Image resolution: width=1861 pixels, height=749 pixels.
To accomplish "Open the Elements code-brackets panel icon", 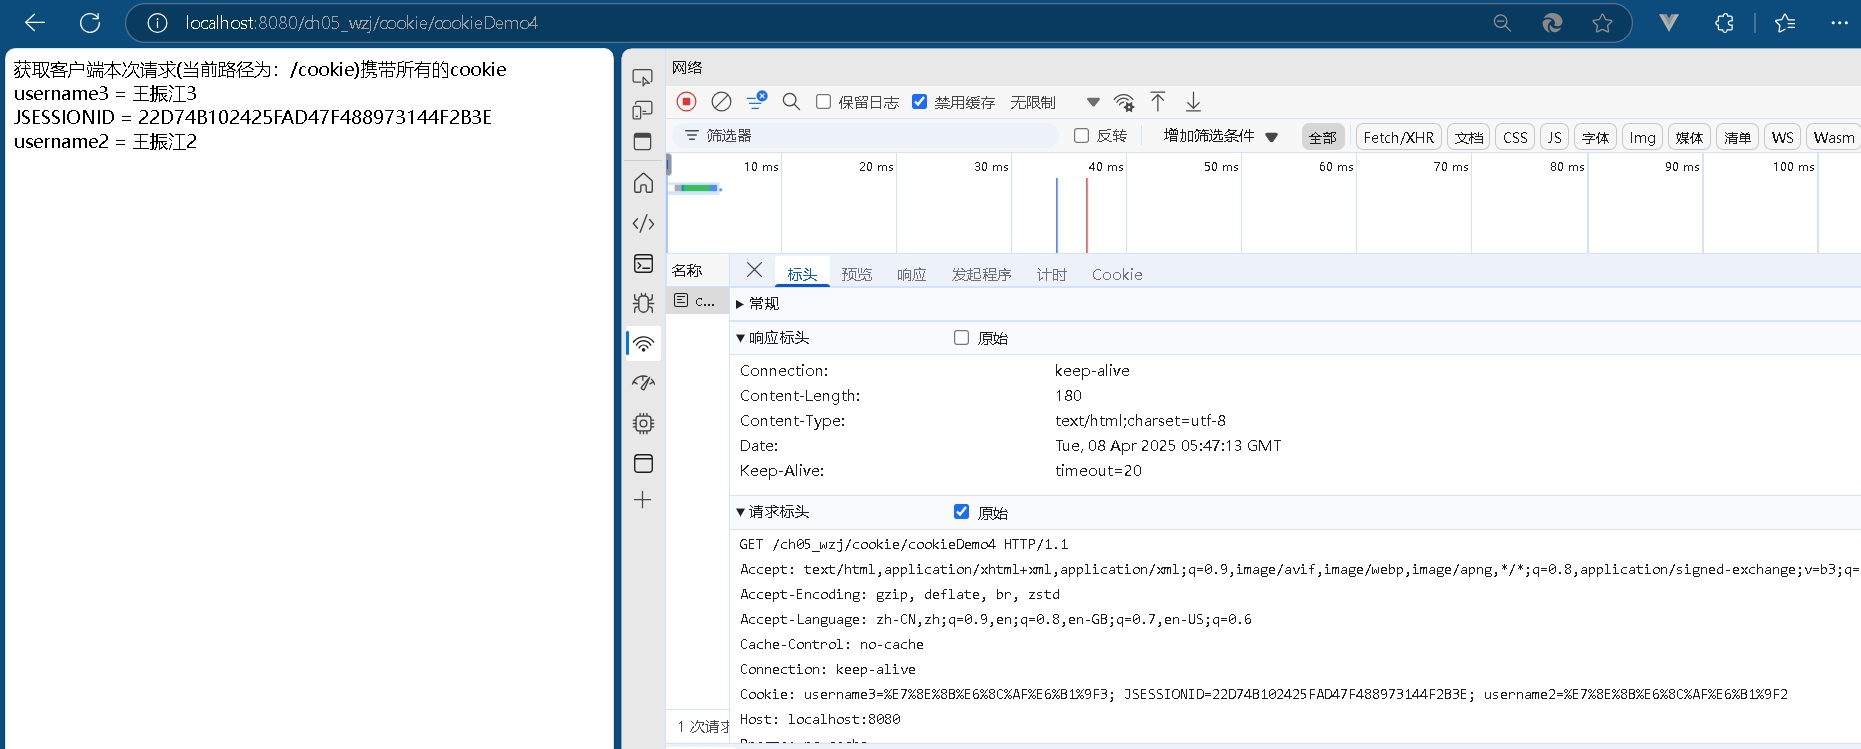I will (x=643, y=224).
